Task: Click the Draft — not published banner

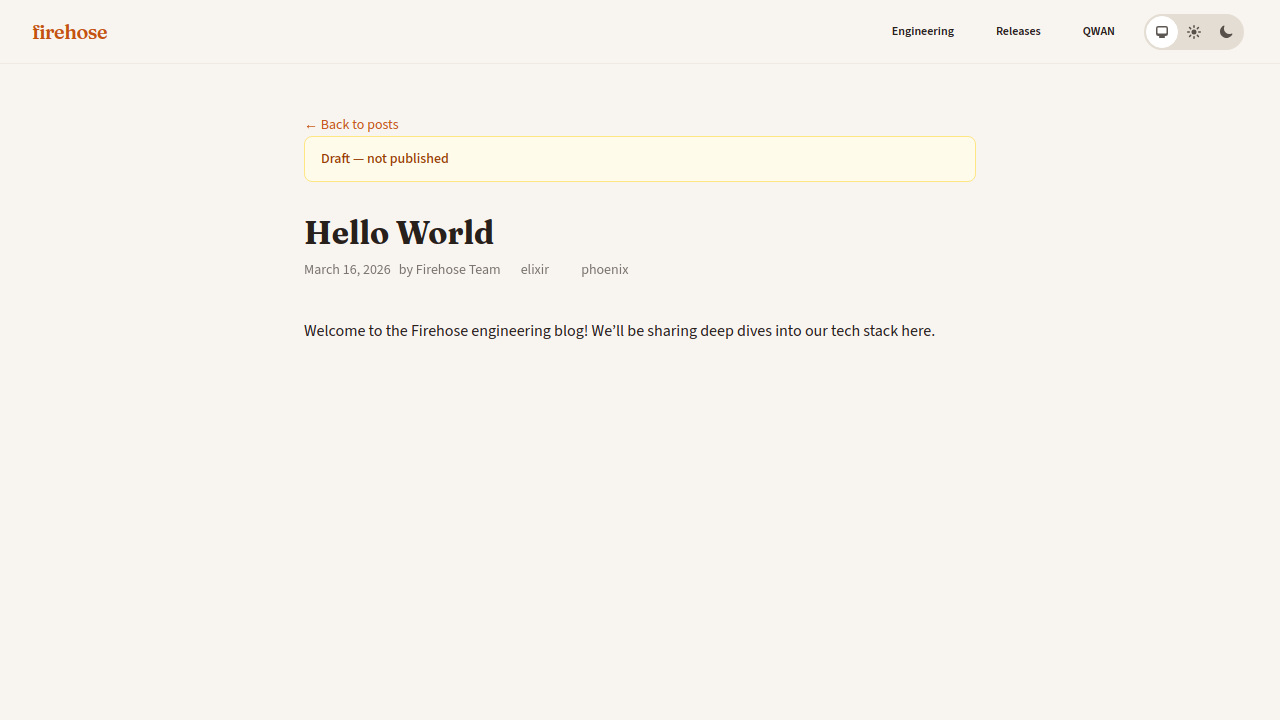Action: (639, 159)
